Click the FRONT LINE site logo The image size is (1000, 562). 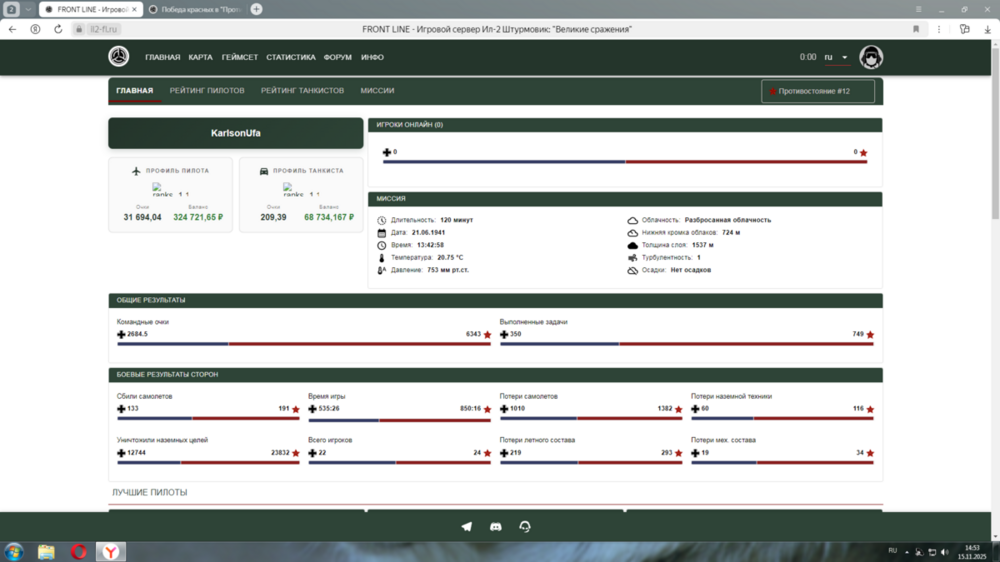(119, 57)
